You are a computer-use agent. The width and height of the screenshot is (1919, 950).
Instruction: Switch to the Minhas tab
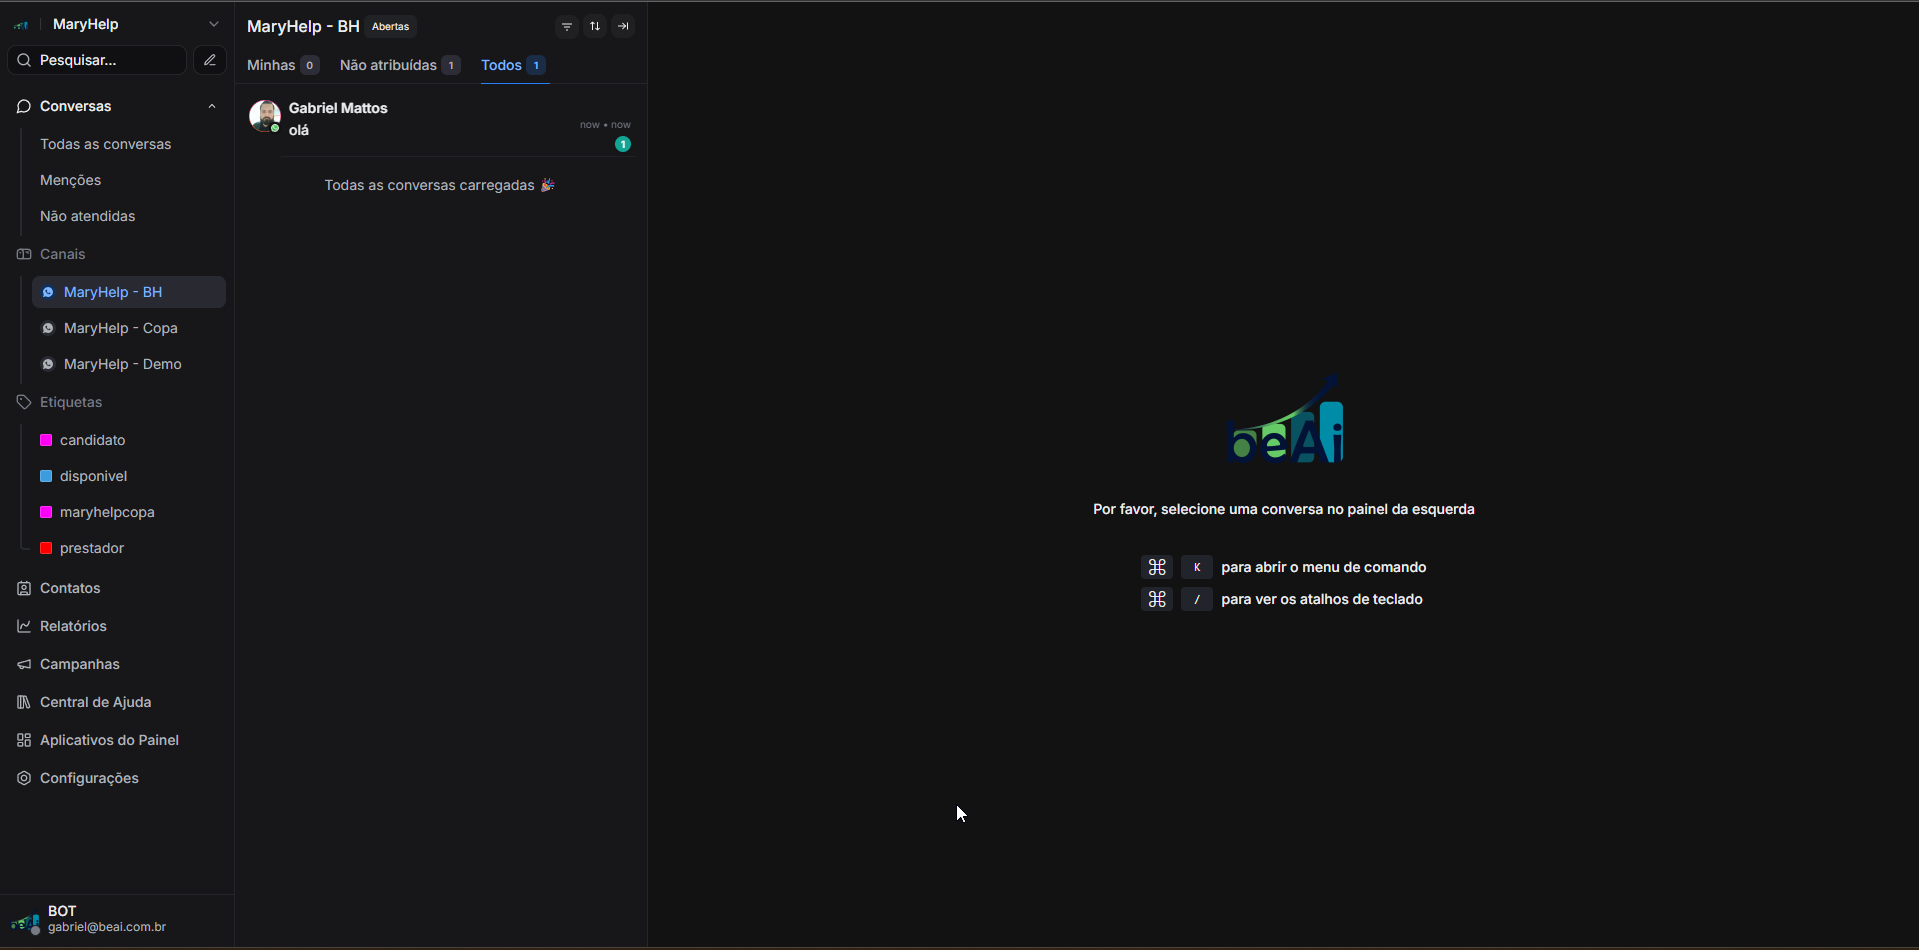[x=271, y=65]
